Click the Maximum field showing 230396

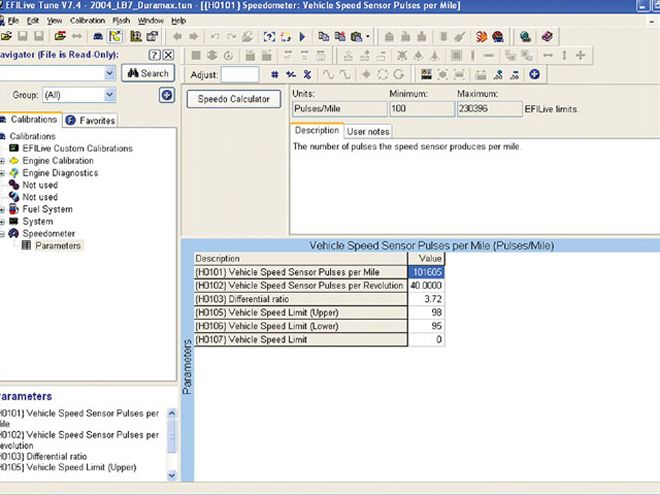[490, 109]
